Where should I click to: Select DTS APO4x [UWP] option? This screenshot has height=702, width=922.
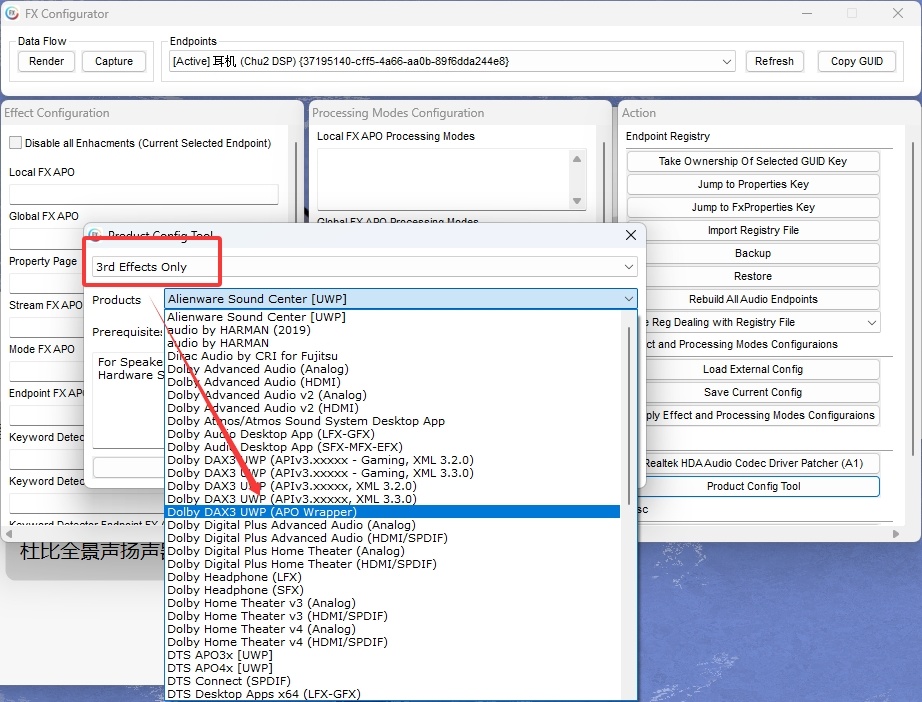pos(393,668)
